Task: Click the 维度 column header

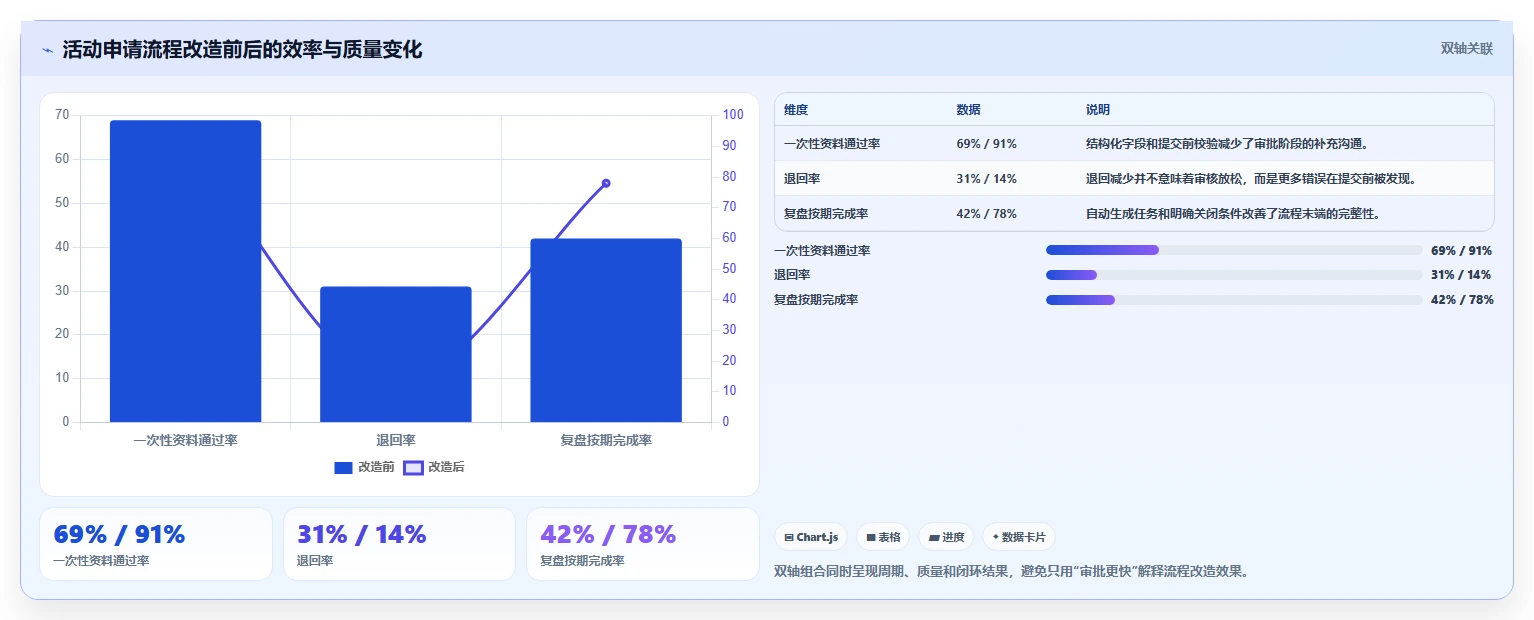Action: pyautogui.click(x=796, y=110)
